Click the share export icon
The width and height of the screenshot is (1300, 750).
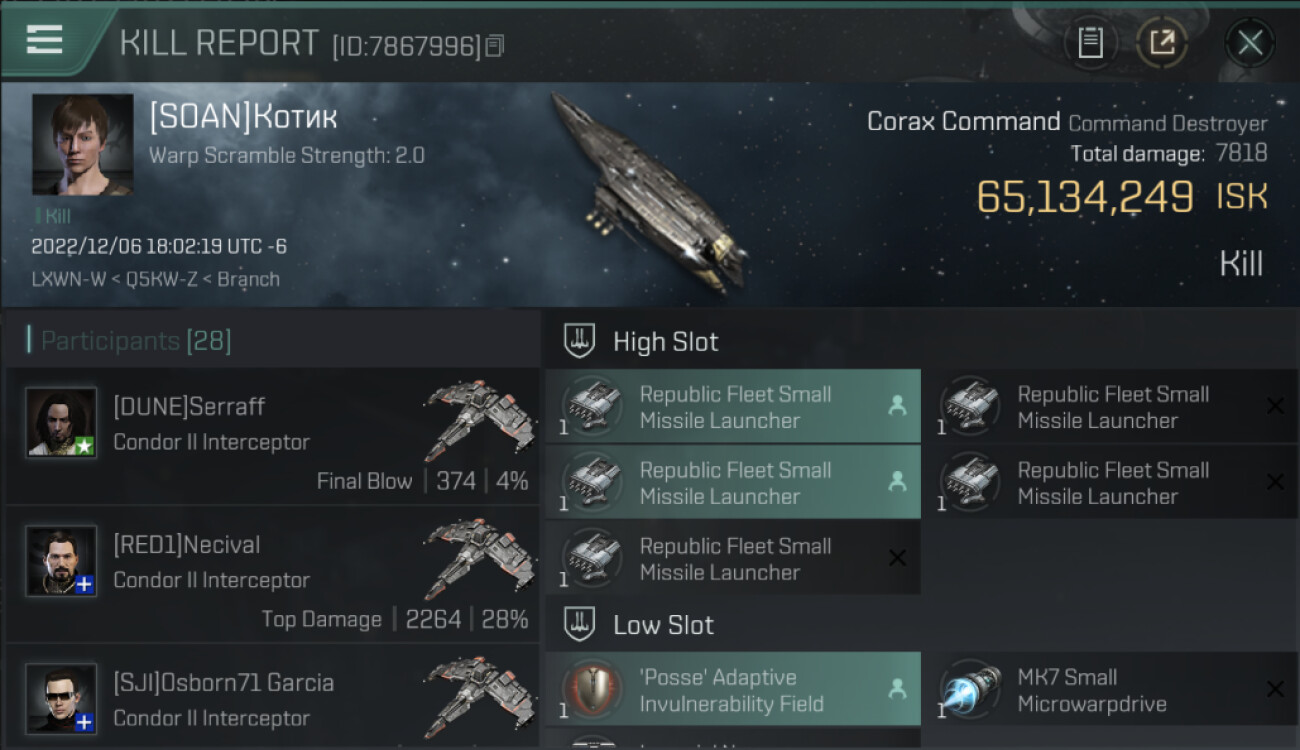pos(1161,43)
